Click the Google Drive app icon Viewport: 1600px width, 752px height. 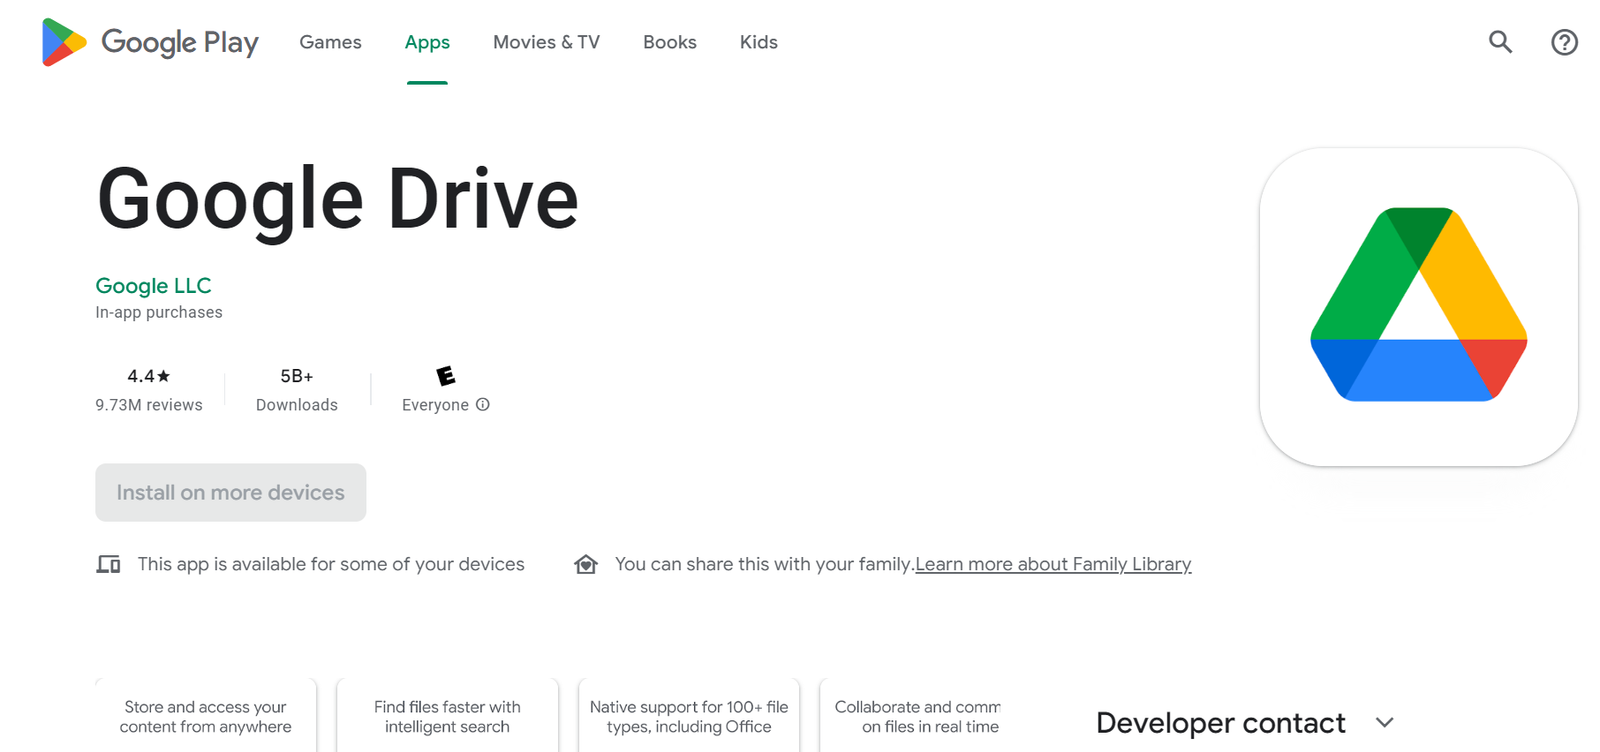click(x=1418, y=307)
